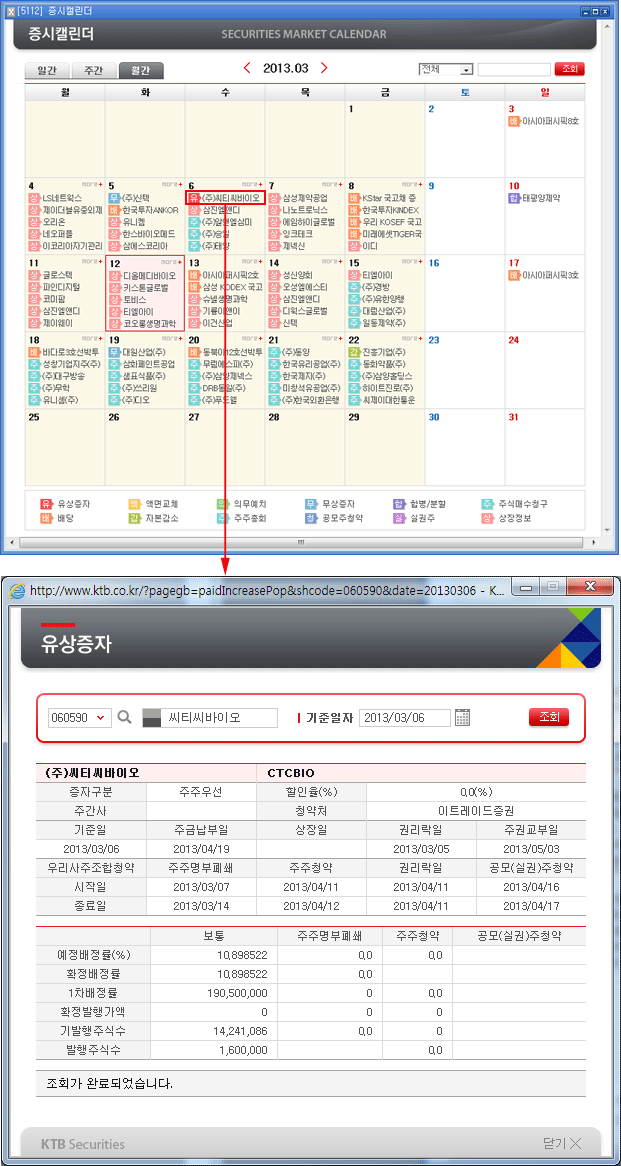Click 닫기 to close the popup
Screen dimensions: 621x1166
point(561,1143)
